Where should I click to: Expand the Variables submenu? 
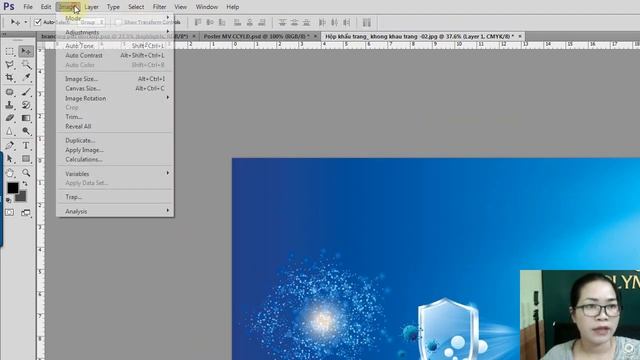115,174
